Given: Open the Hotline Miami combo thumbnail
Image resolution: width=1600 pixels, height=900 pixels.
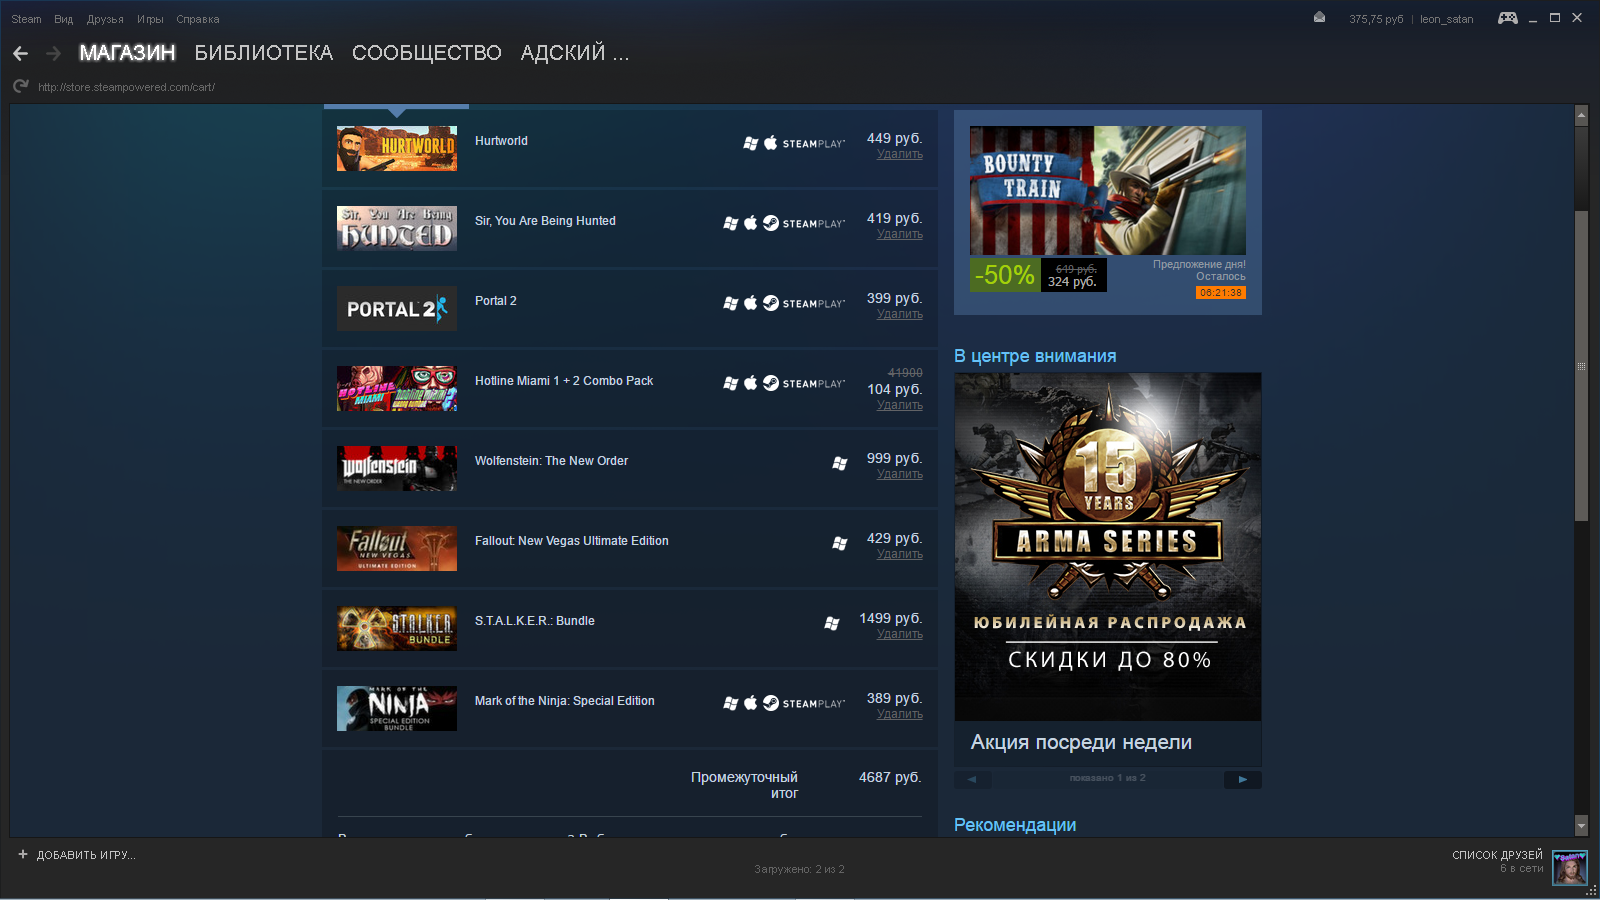Looking at the screenshot, I should click(397, 388).
